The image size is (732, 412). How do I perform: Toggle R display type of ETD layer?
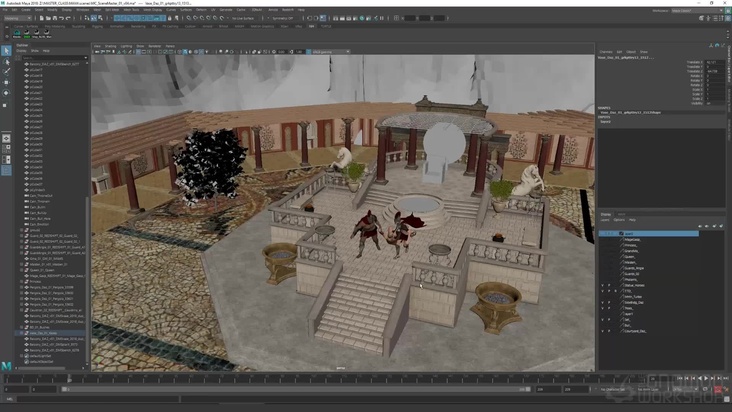coord(615,291)
